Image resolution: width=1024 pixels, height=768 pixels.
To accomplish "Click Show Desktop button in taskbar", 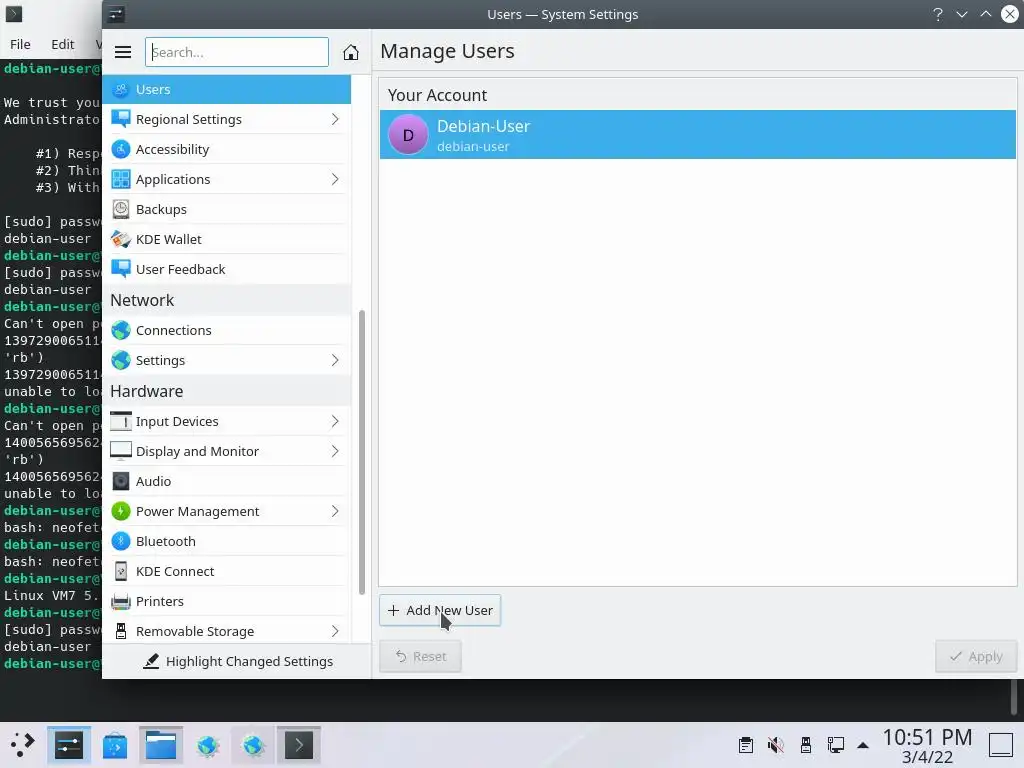I will point(1000,745).
